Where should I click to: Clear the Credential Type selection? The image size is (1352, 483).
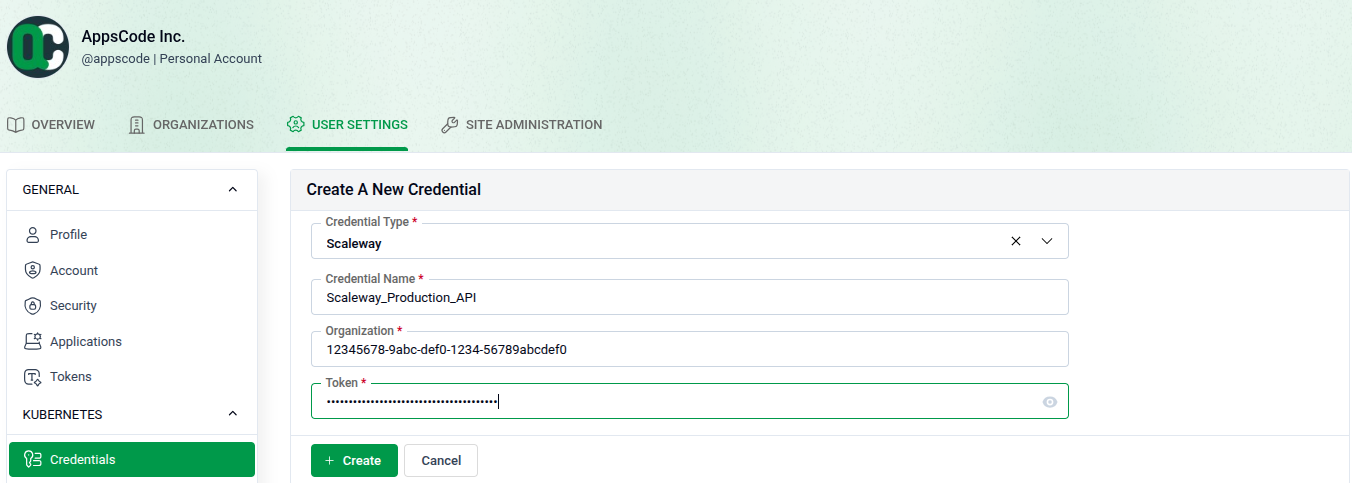coord(1016,241)
